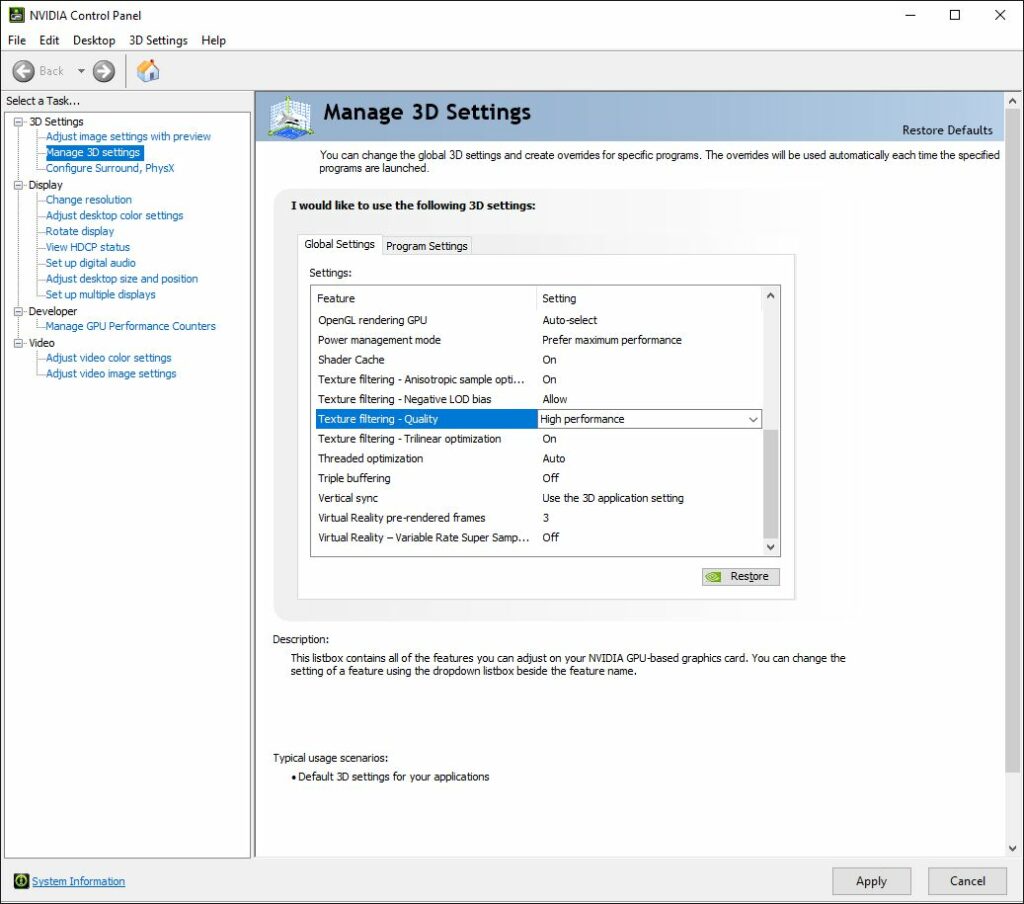Select the Vertical sync row
The width and height of the screenshot is (1024, 904).
[x=538, y=498]
